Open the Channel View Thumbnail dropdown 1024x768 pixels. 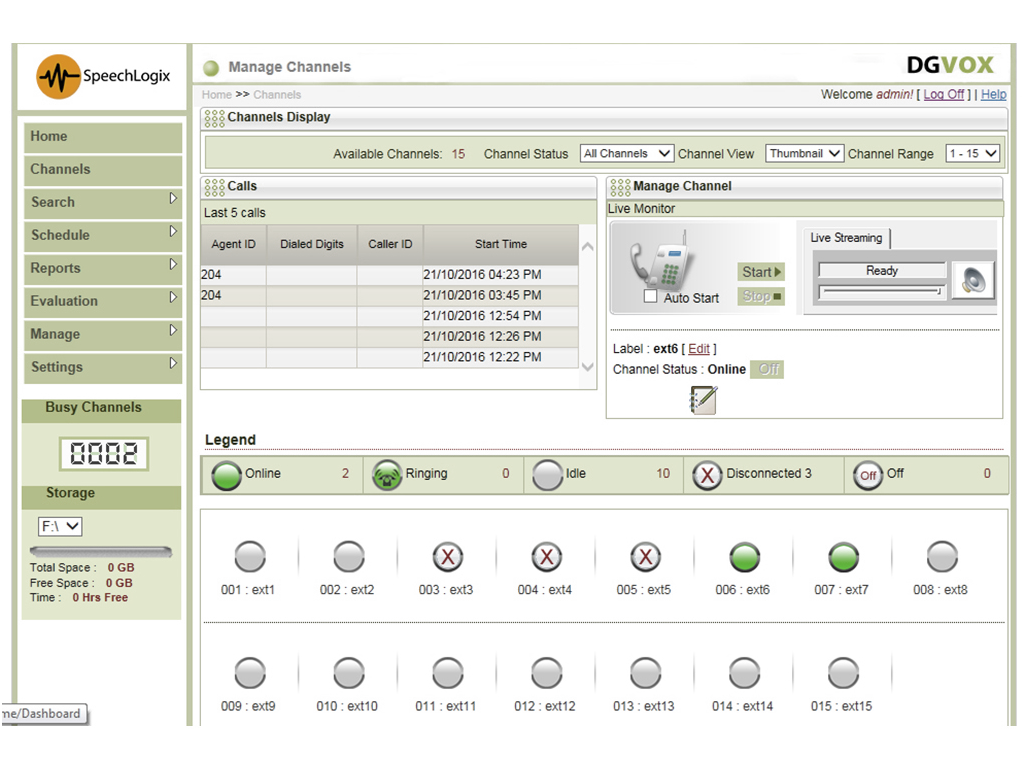[x=804, y=154]
